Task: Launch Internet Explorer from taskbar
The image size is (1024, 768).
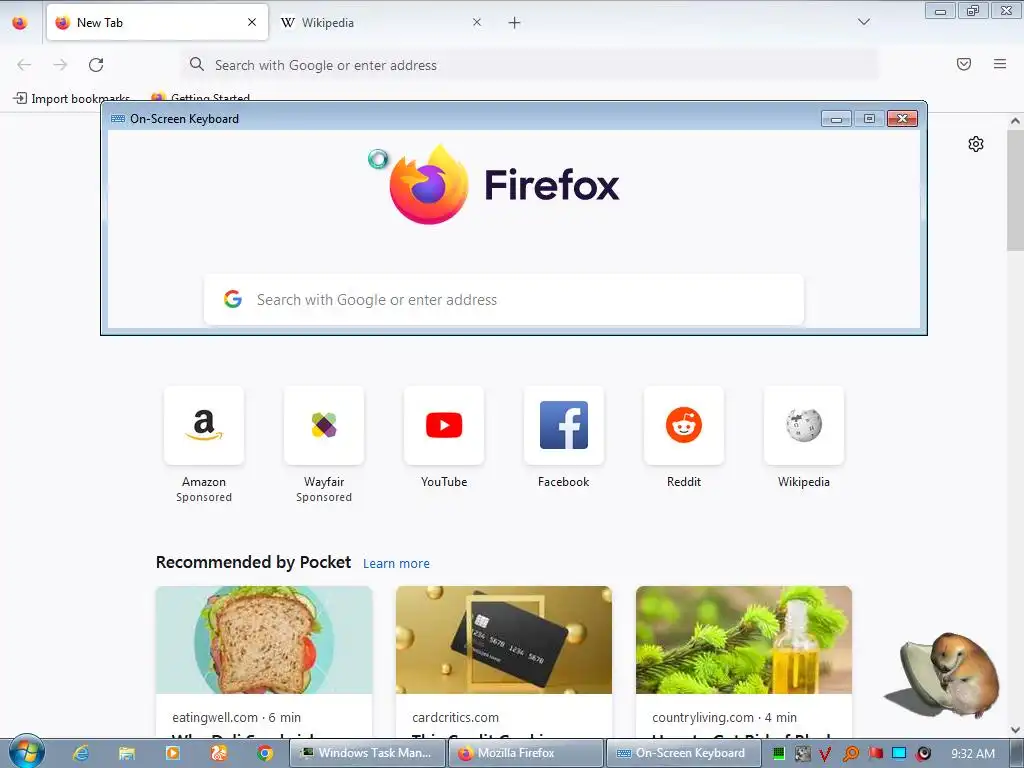Action: [x=81, y=753]
